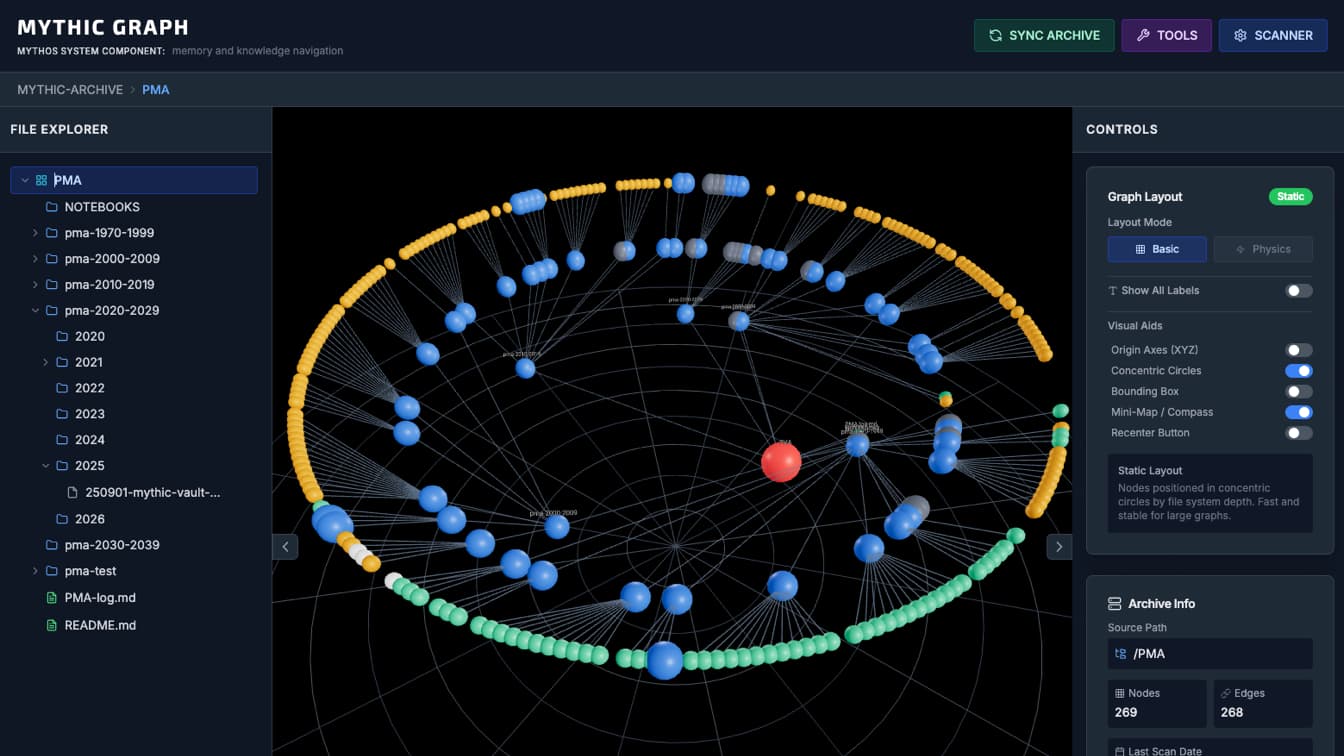Open the PMA-log.md label
Viewport: 1344px width, 756px height.
tap(100, 598)
